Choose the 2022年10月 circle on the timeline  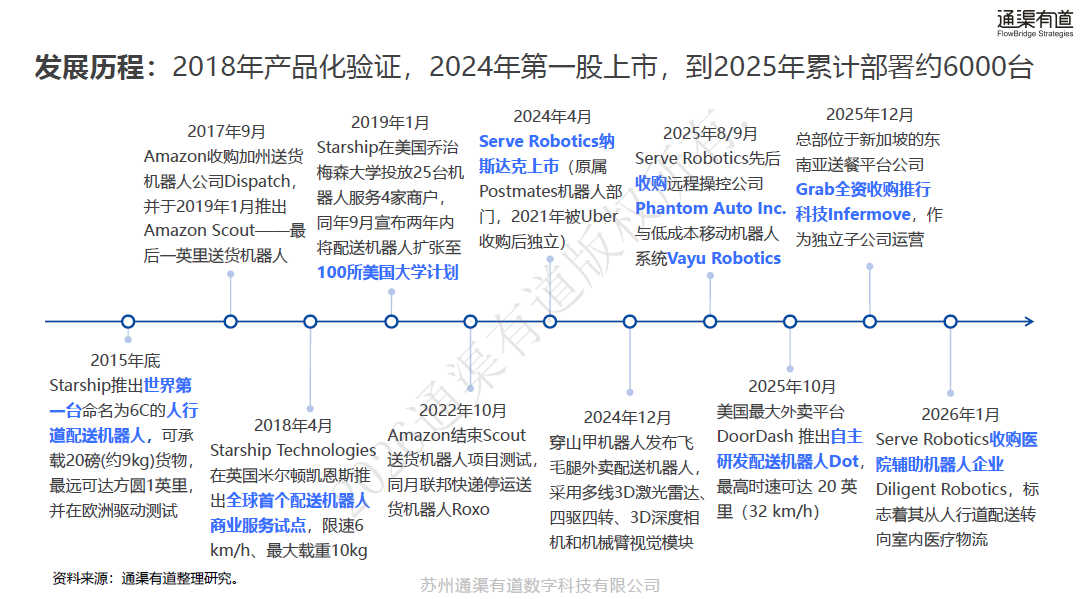[x=470, y=322]
